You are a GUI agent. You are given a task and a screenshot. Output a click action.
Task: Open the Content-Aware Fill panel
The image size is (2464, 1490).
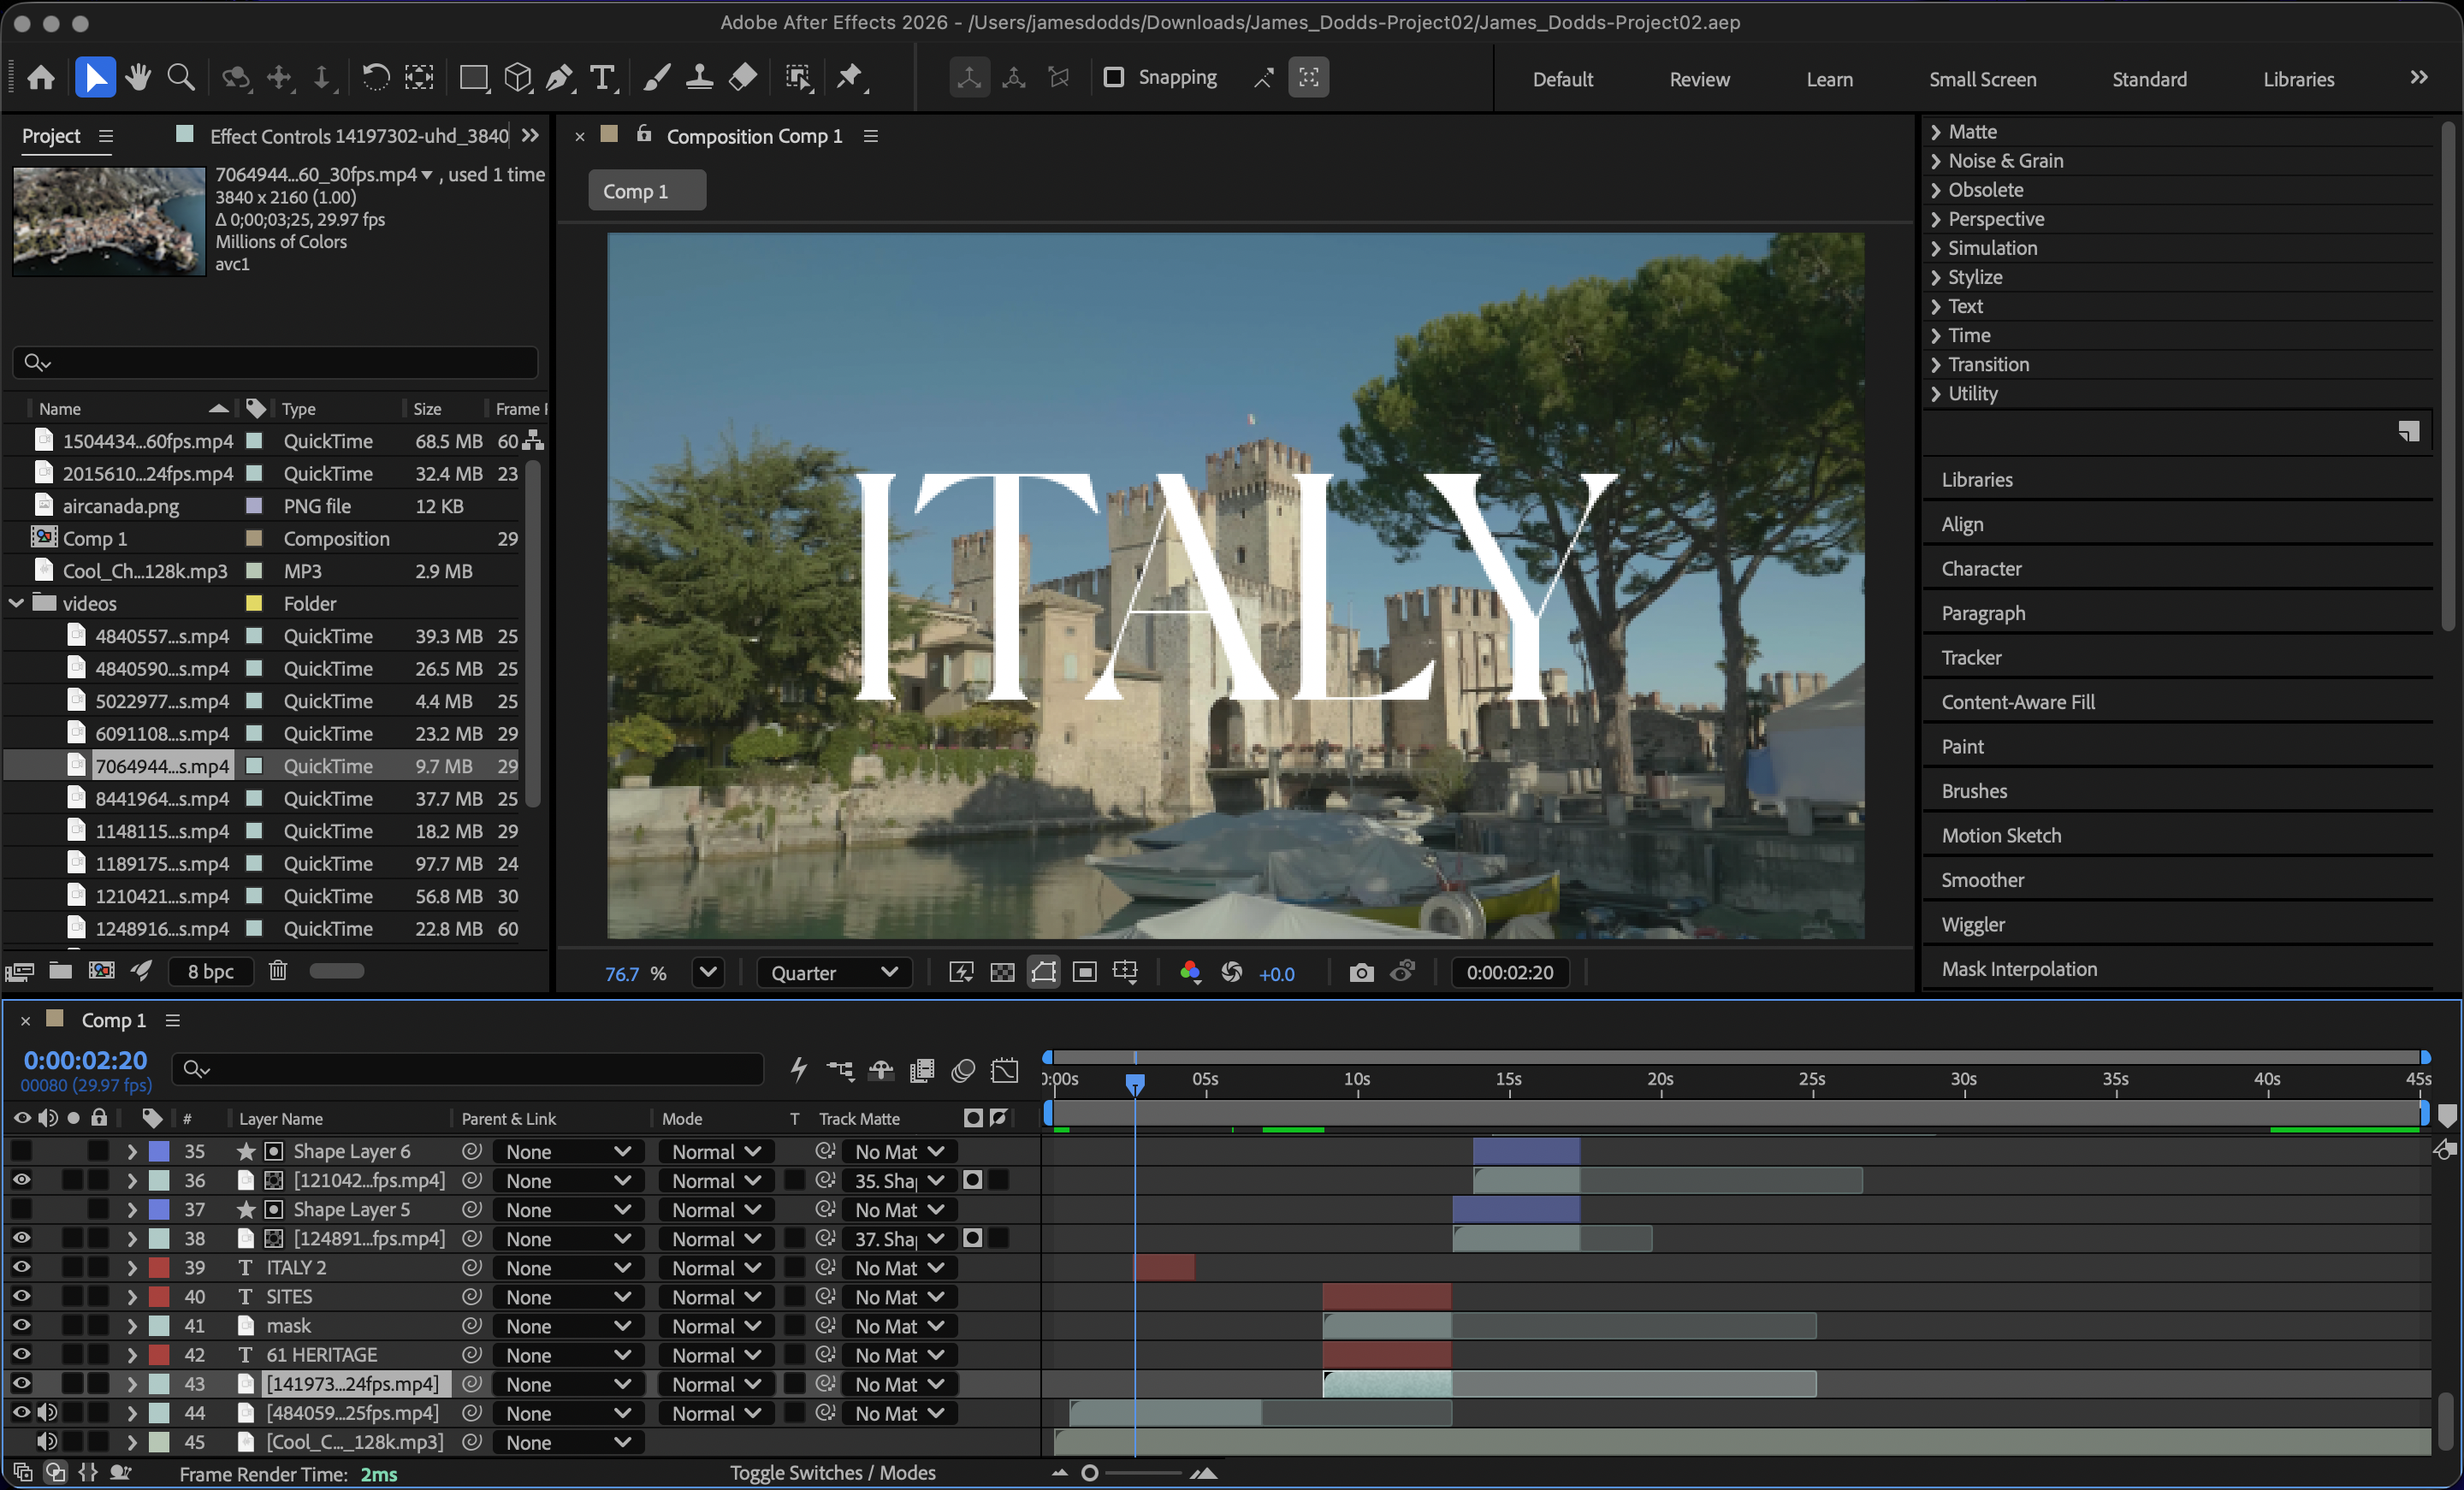(2018, 702)
